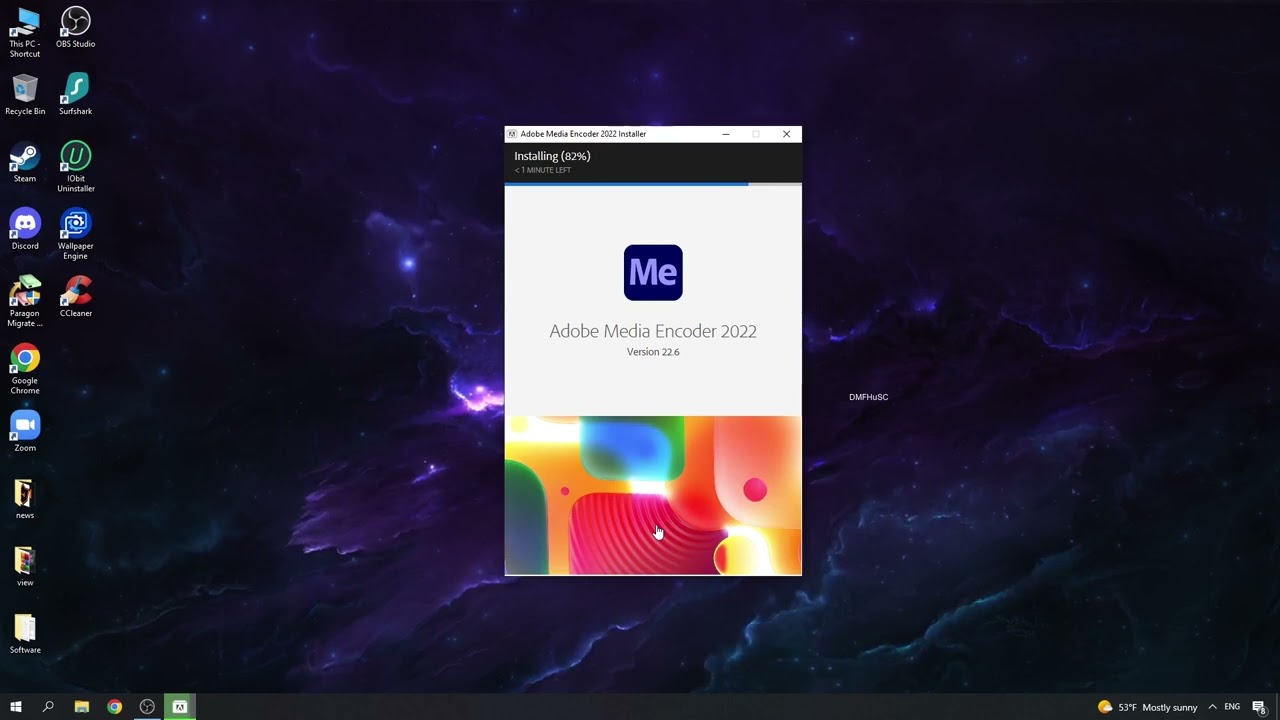The width and height of the screenshot is (1280, 720).
Task: Click the '< 1 MINUTE LEFT' text
Action: (x=543, y=170)
